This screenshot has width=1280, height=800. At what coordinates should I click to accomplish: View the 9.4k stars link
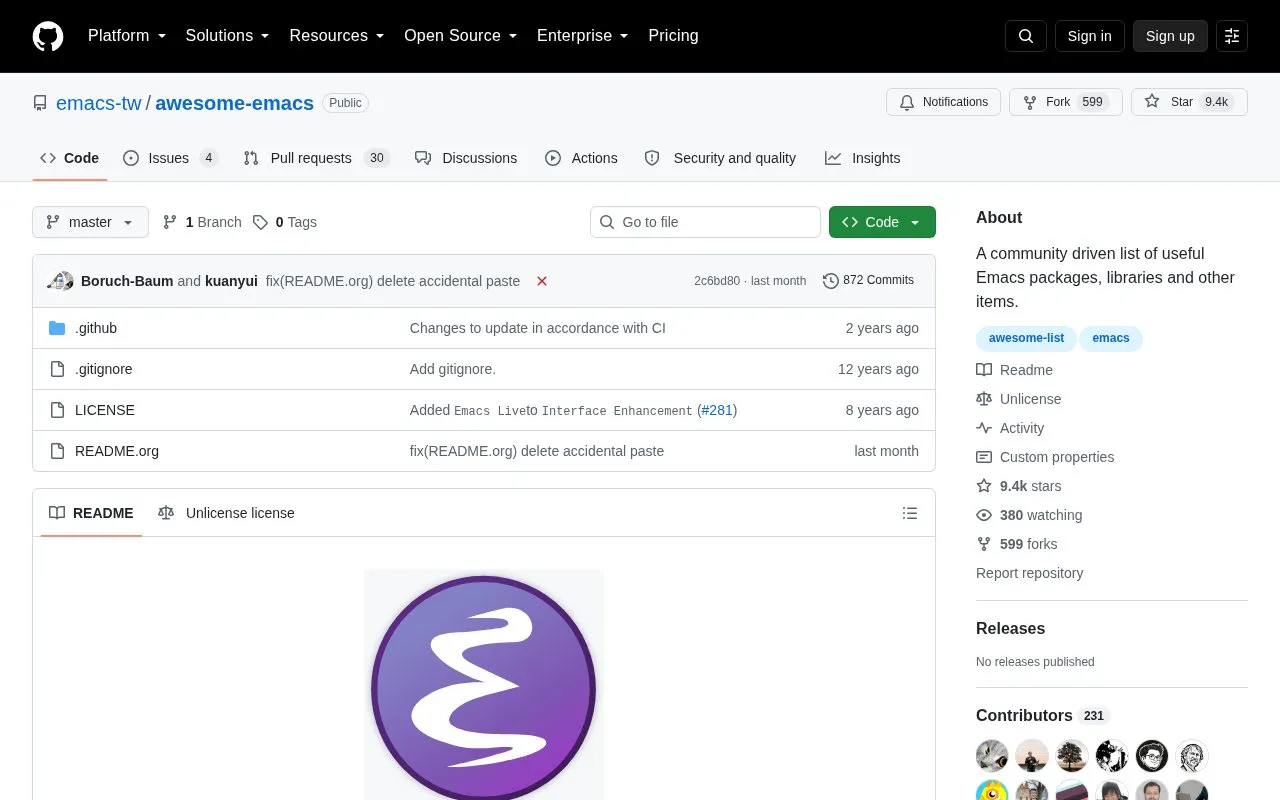tap(1018, 486)
